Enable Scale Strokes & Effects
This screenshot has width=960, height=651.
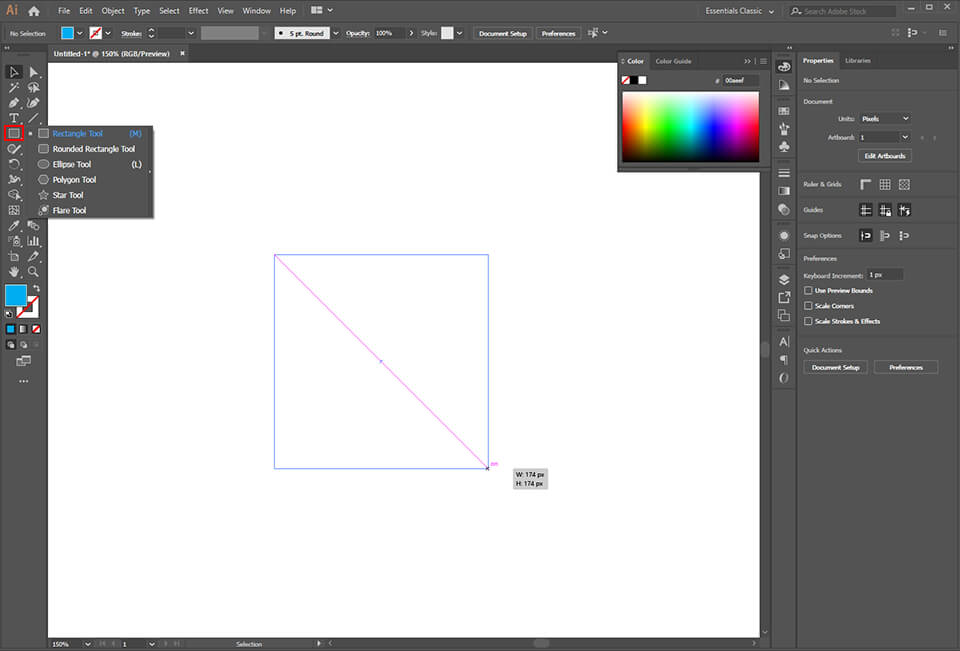point(808,321)
